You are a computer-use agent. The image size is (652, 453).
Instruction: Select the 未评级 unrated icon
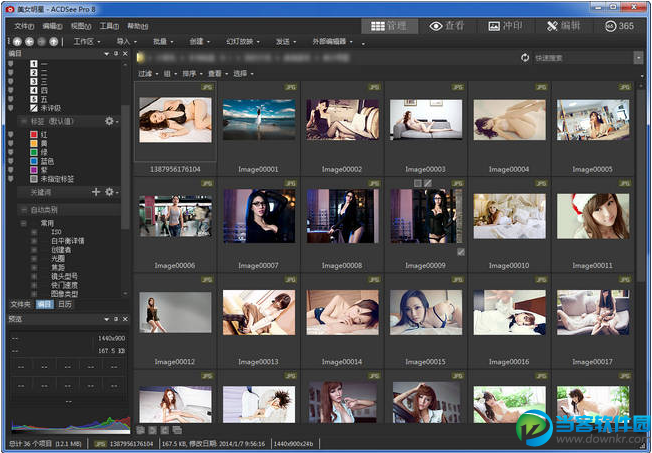[x=34, y=106]
